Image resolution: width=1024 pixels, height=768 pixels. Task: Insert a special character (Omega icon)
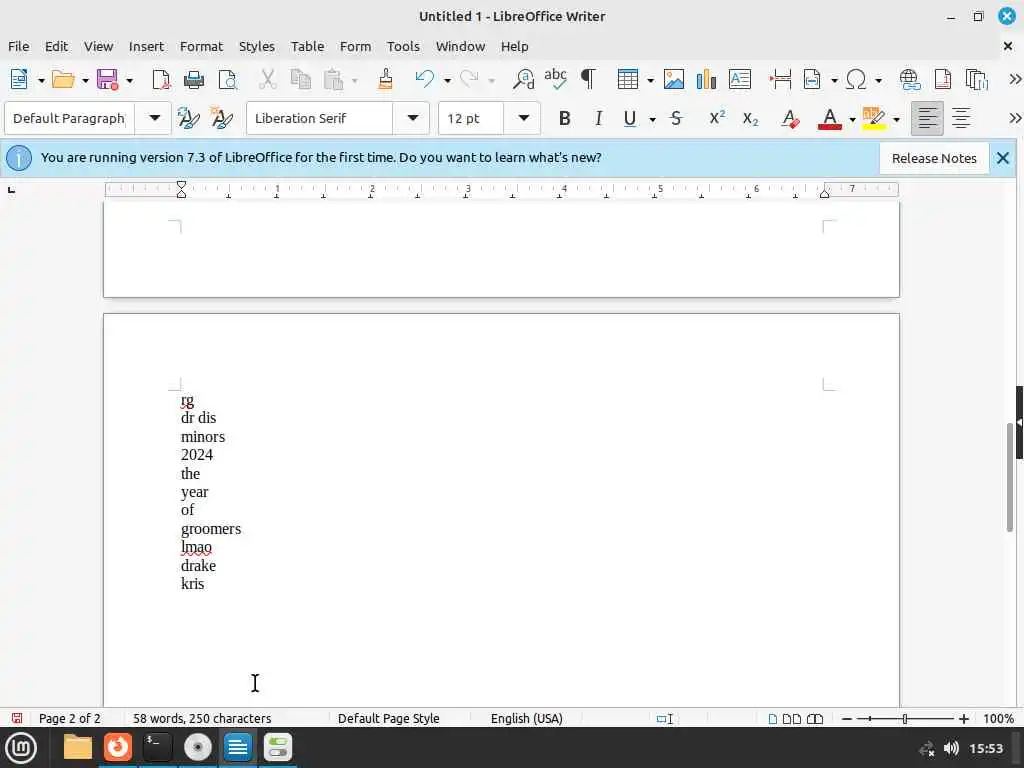click(856, 79)
